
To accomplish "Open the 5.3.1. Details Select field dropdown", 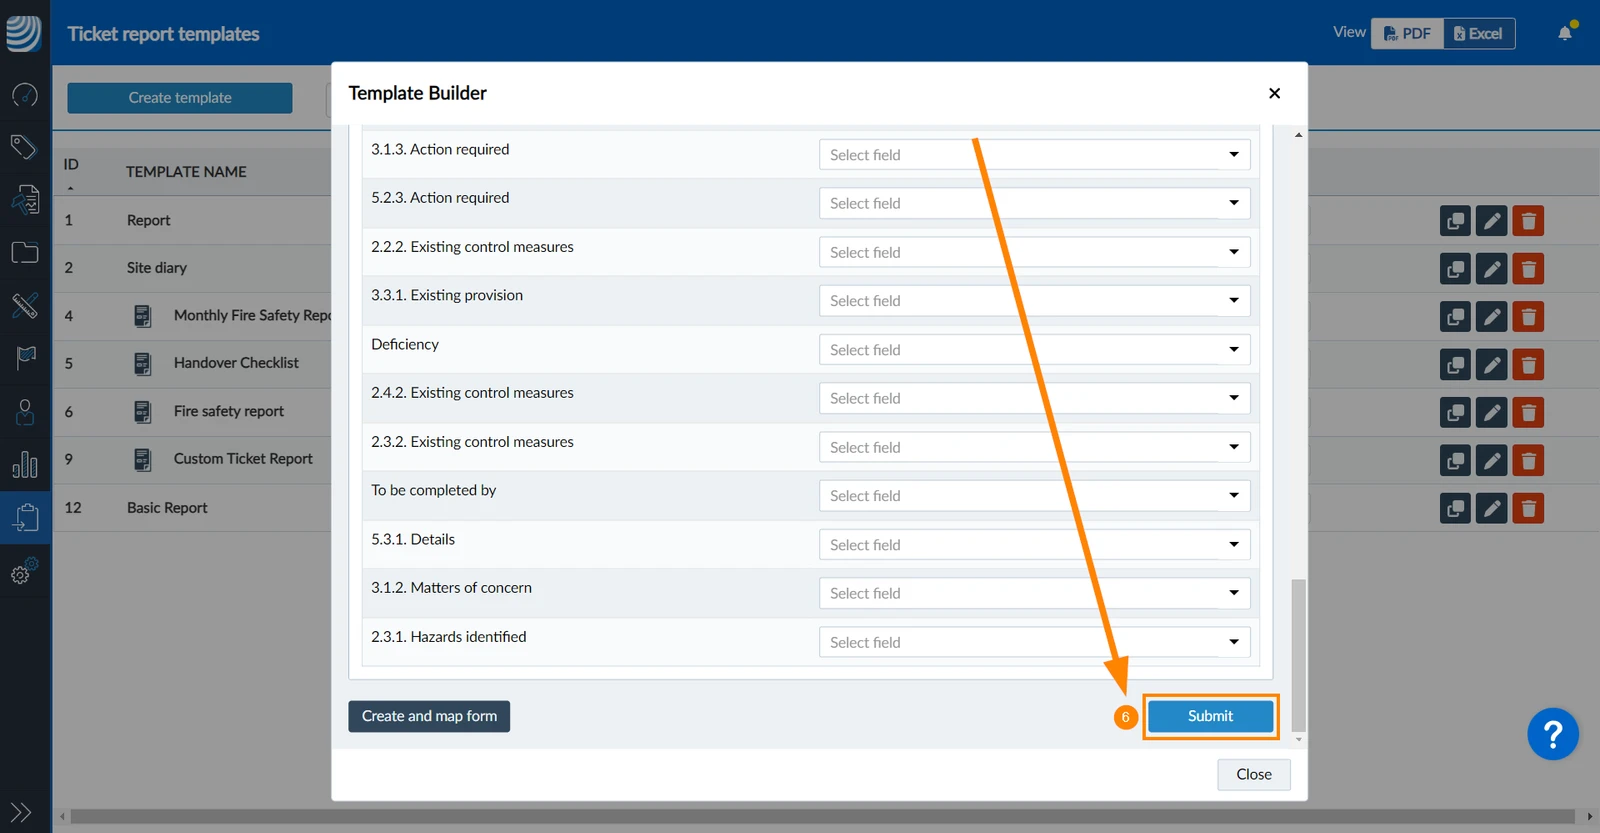I will (1035, 545).
